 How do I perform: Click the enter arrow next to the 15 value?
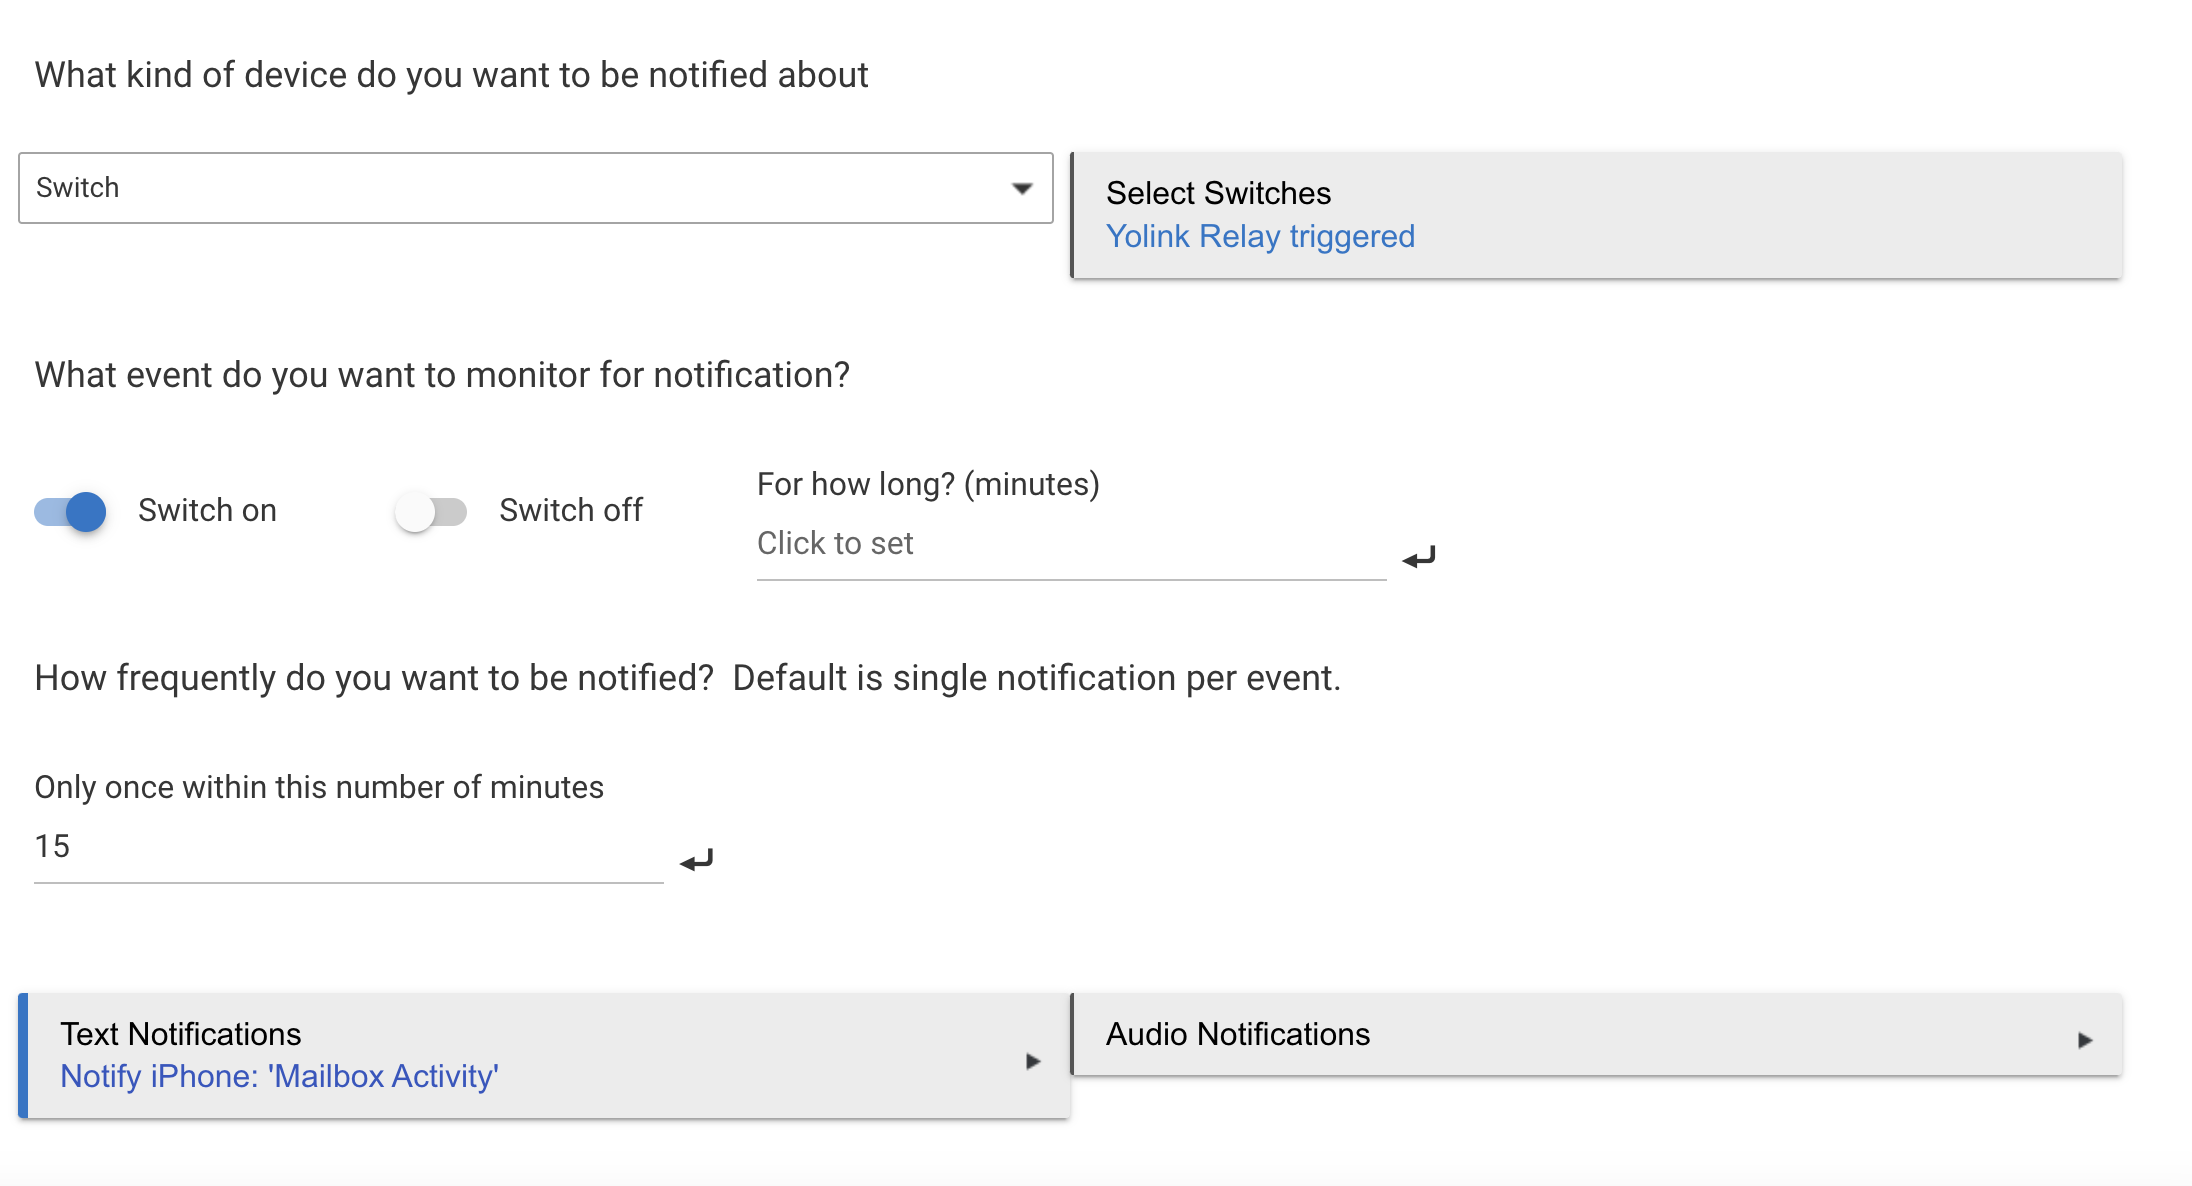(696, 860)
